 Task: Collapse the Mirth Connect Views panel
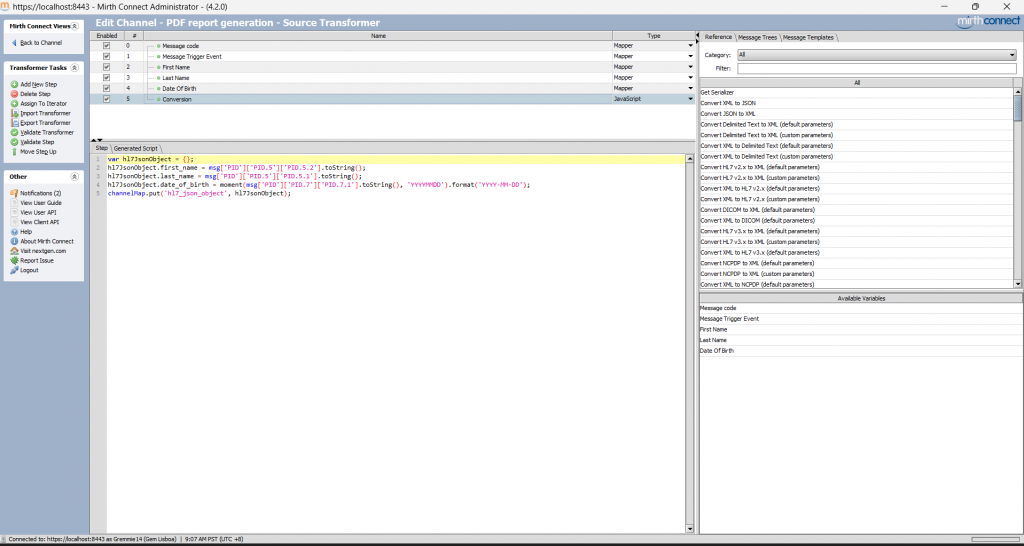pos(75,26)
